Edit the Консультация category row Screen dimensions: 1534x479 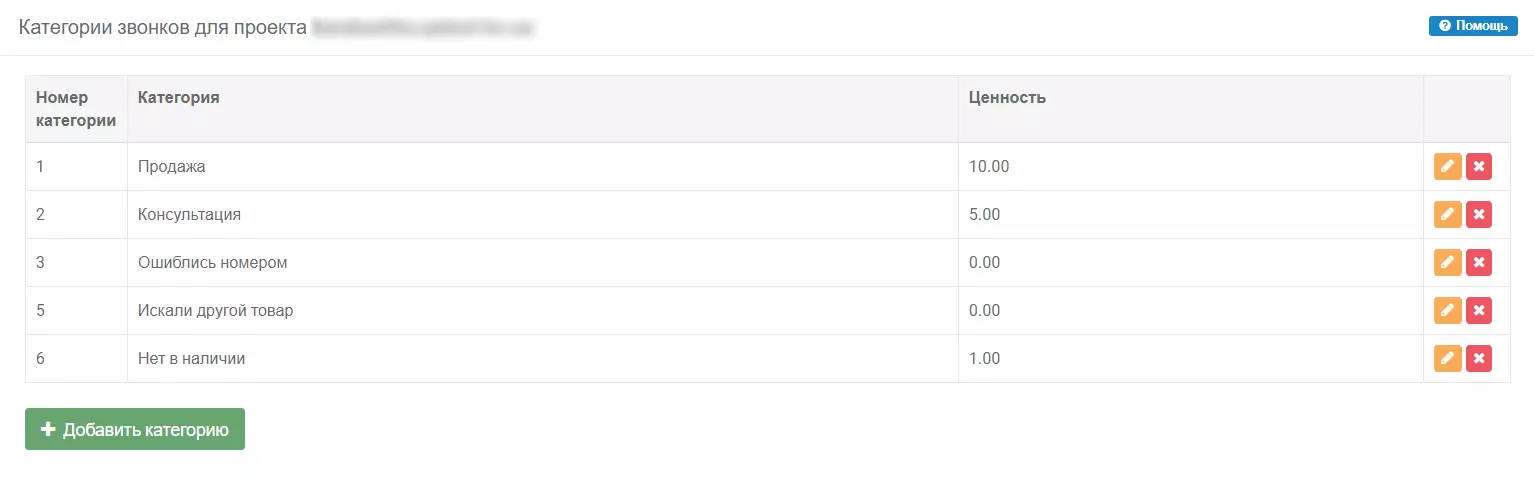pos(1447,215)
